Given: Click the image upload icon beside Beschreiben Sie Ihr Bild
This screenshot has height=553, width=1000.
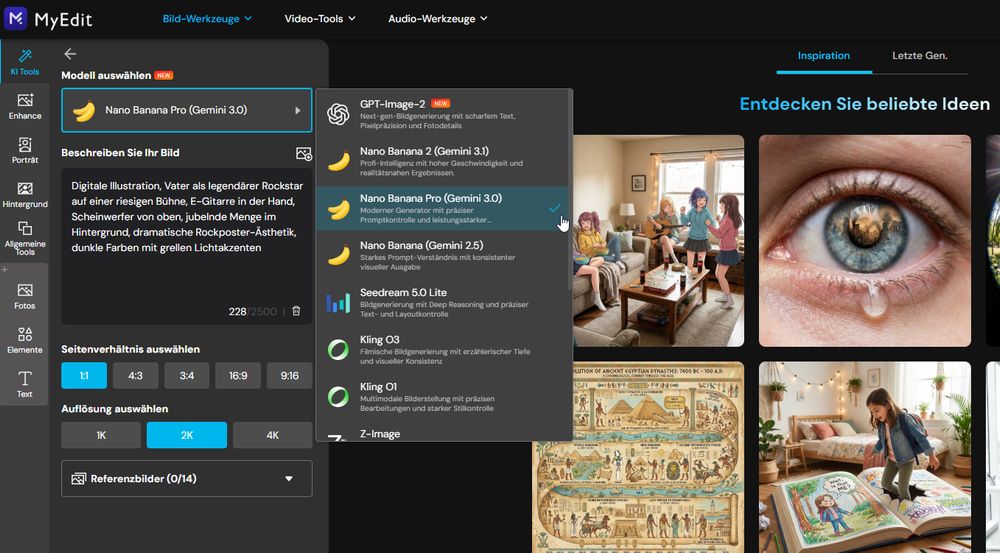Looking at the screenshot, I should point(304,154).
